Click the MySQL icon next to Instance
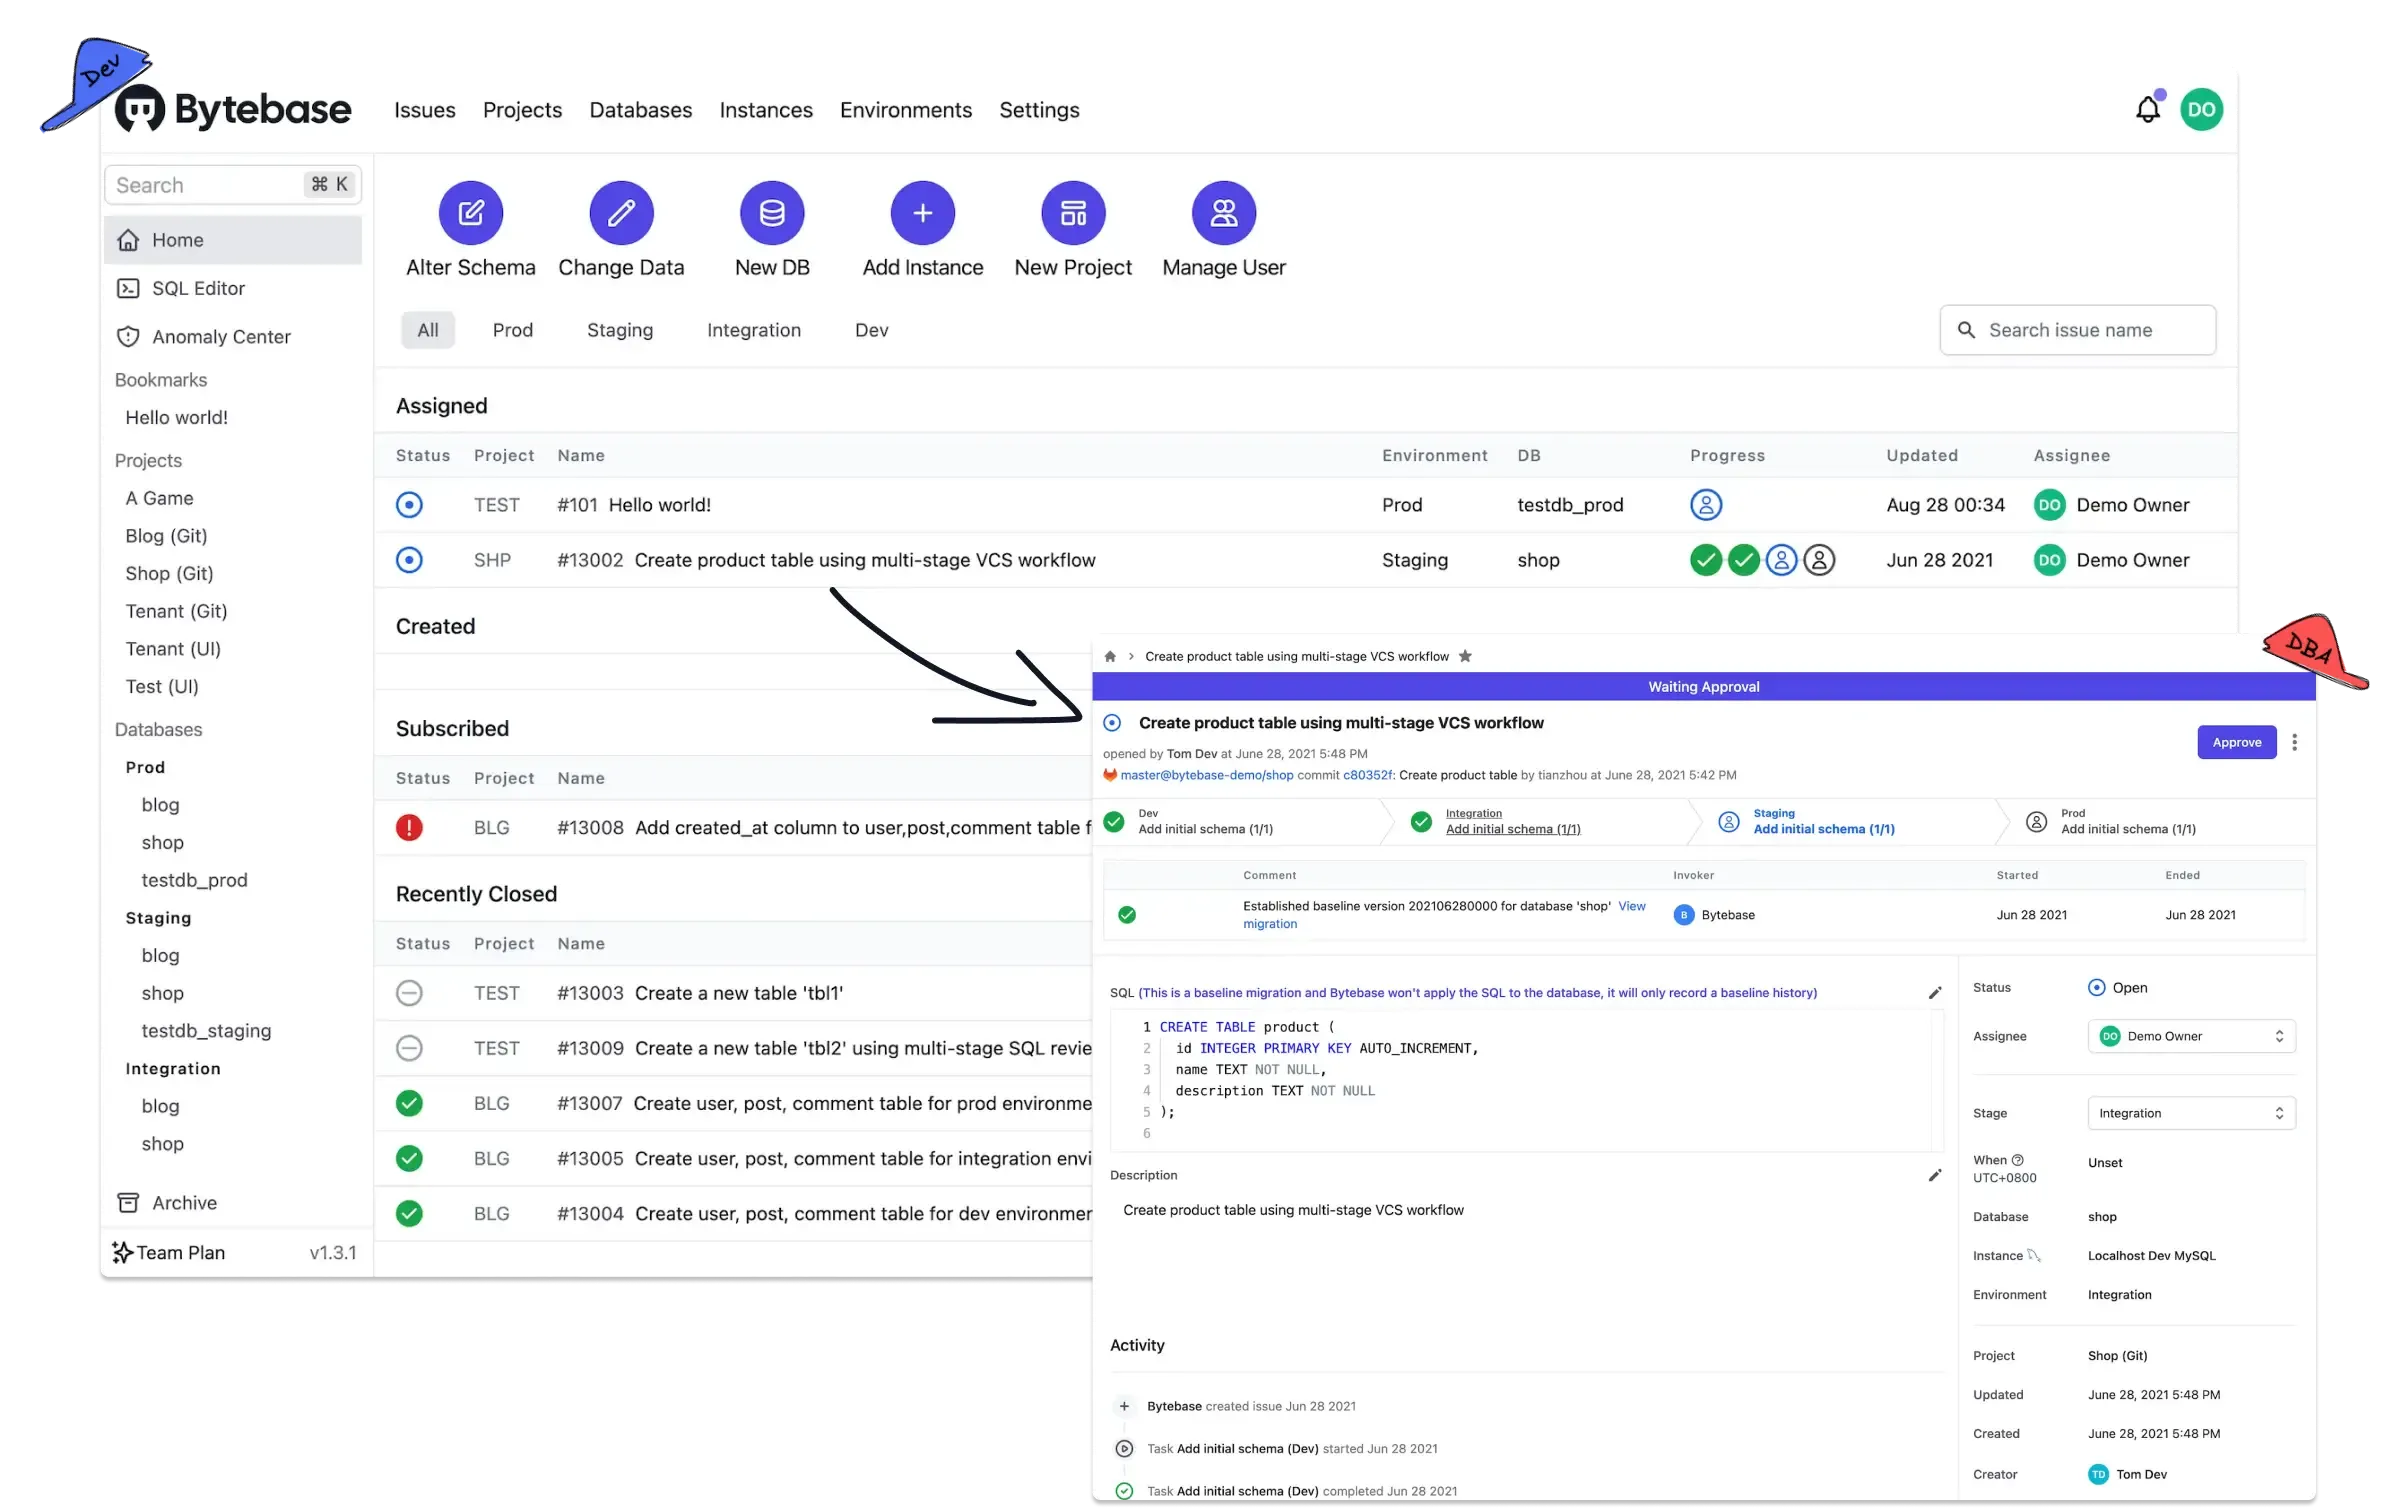This screenshot has height=1508, width=2400. point(2034,1256)
